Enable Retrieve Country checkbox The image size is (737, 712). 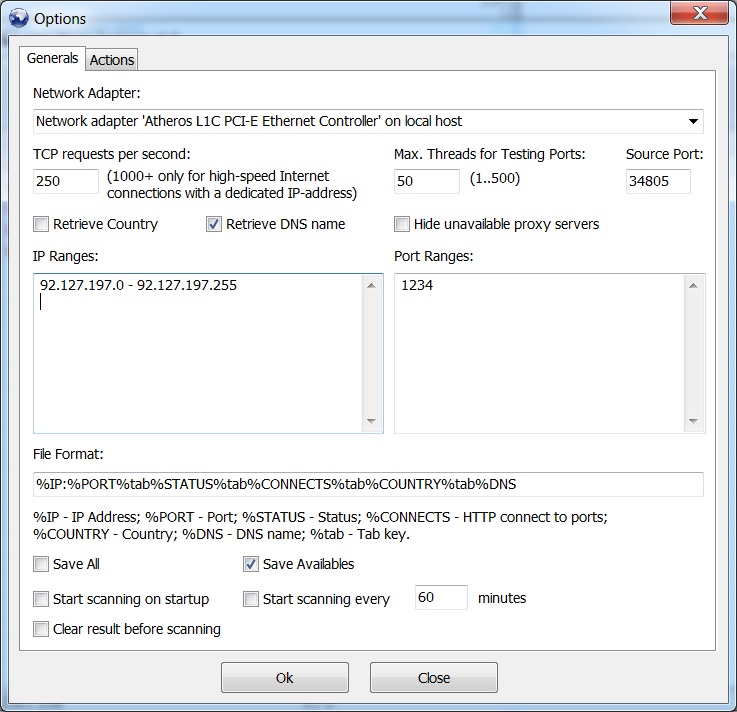[x=41, y=224]
